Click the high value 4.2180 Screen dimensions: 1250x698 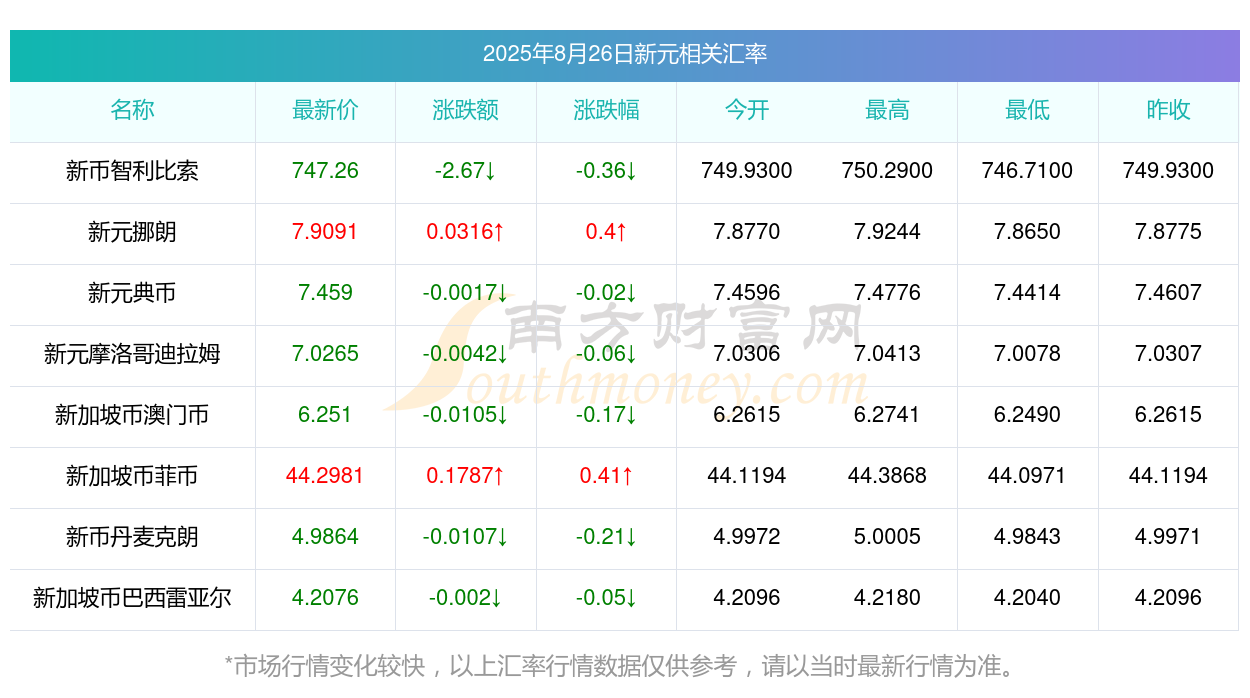pyautogui.click(x=887, y=598)
